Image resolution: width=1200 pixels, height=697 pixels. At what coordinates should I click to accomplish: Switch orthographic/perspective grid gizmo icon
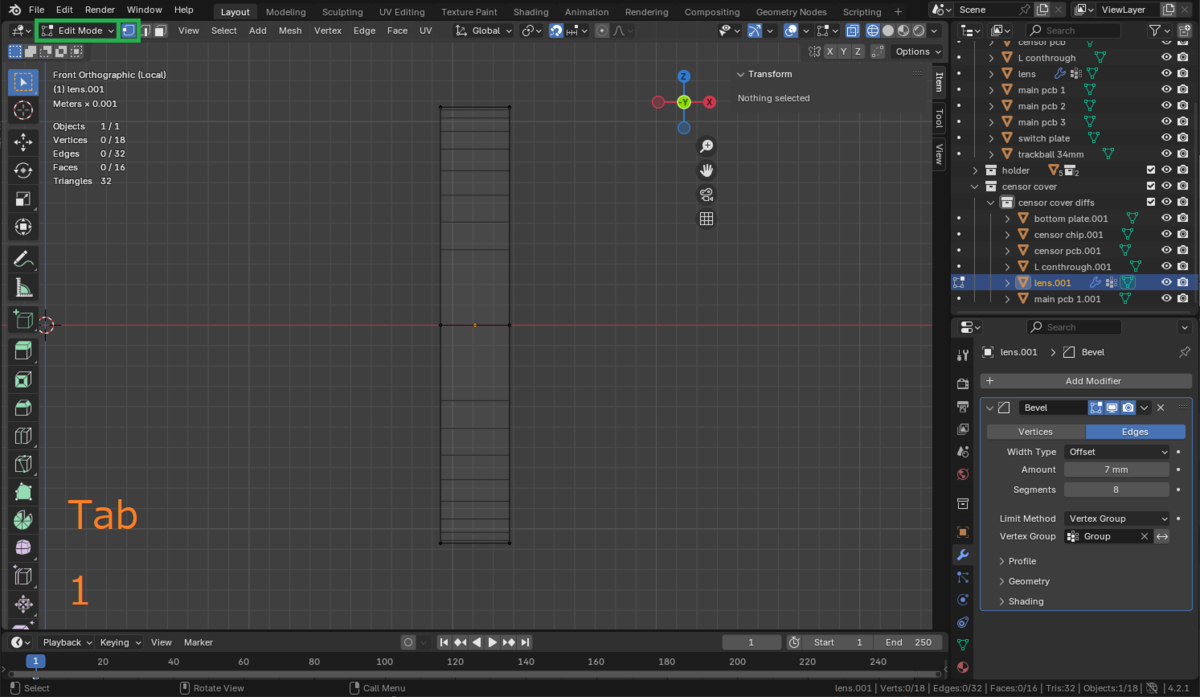706,219
